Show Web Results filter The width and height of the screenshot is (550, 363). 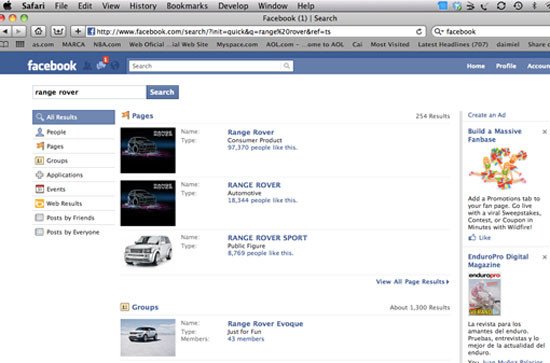pyautogui.click(x=74, y=203)
